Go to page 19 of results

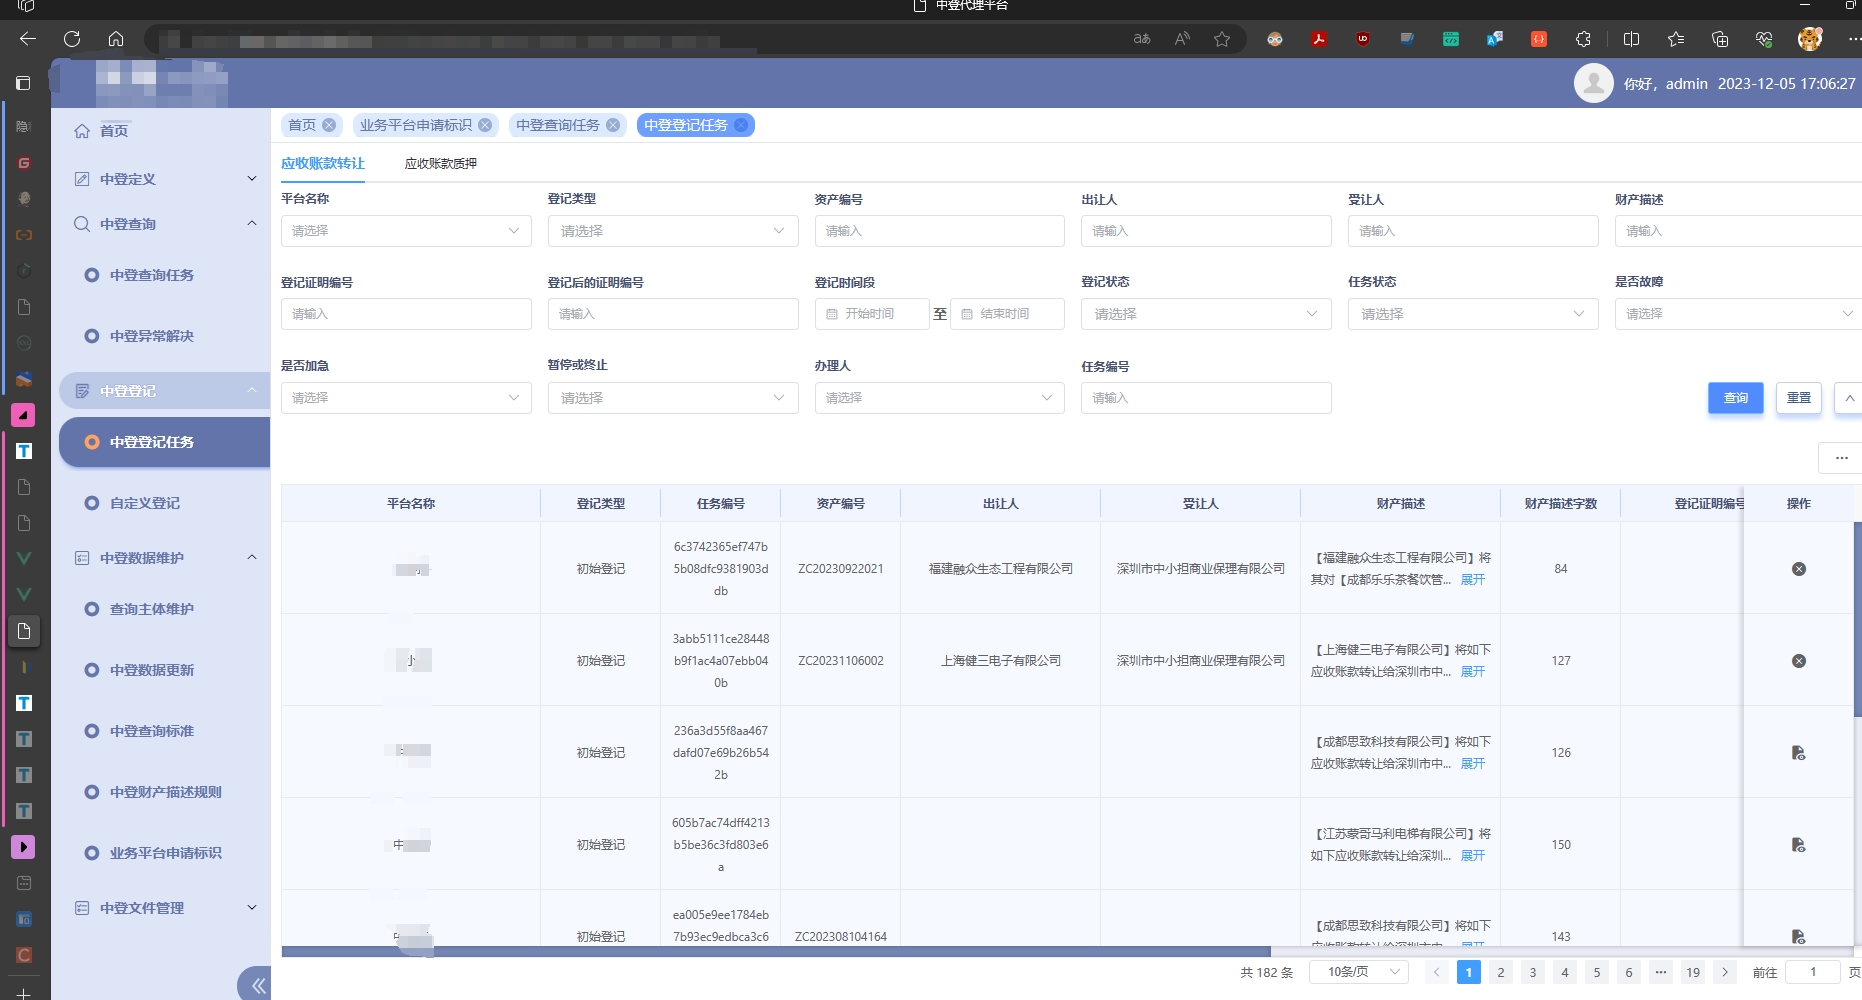click(1693, 972)
